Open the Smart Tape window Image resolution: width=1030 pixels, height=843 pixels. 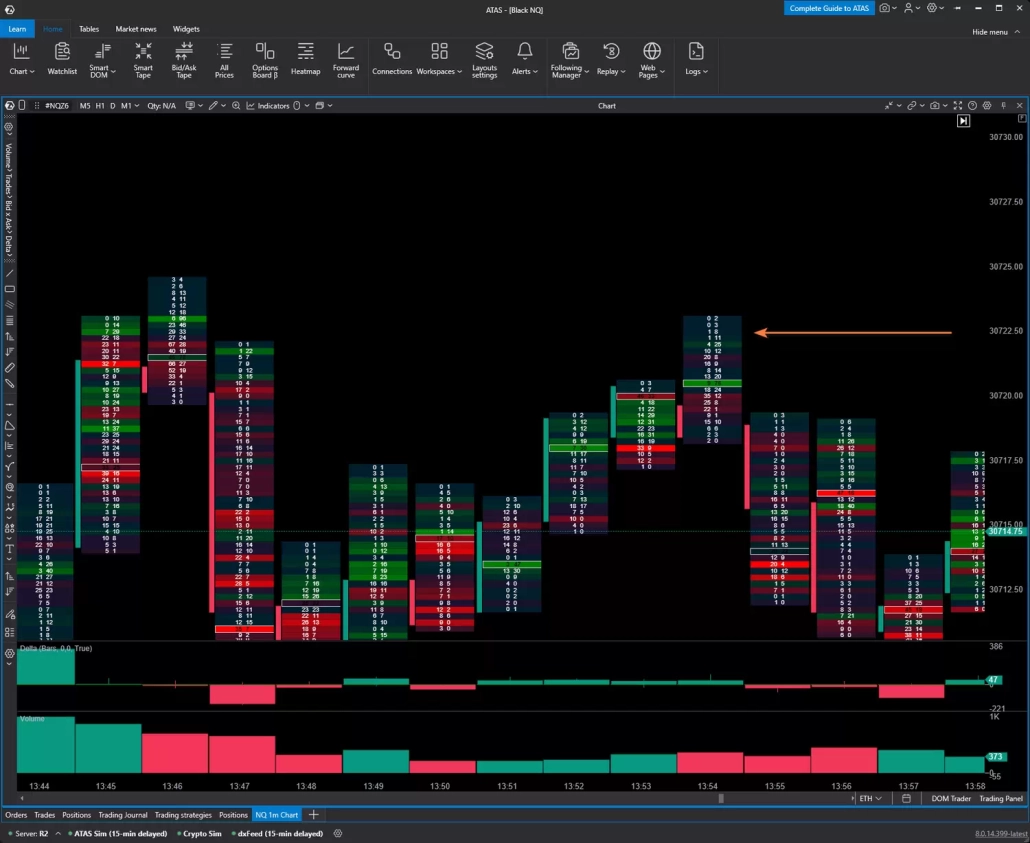coord(143,60)
